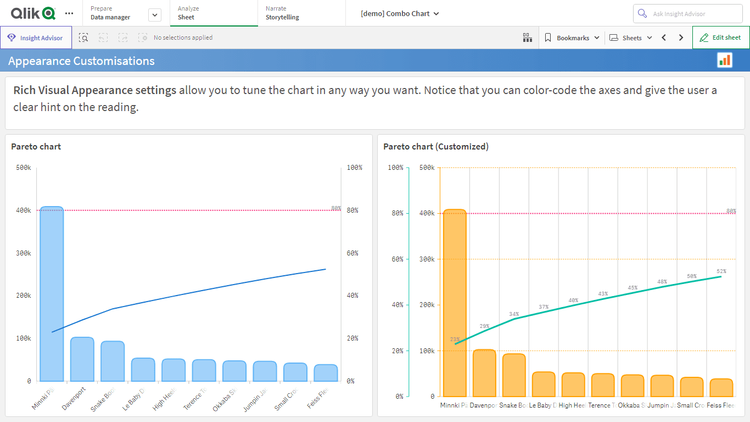Viewport: 750px width, 422px height.
Task: Open the Bookmarks dropdown
Action: [572, 37]
